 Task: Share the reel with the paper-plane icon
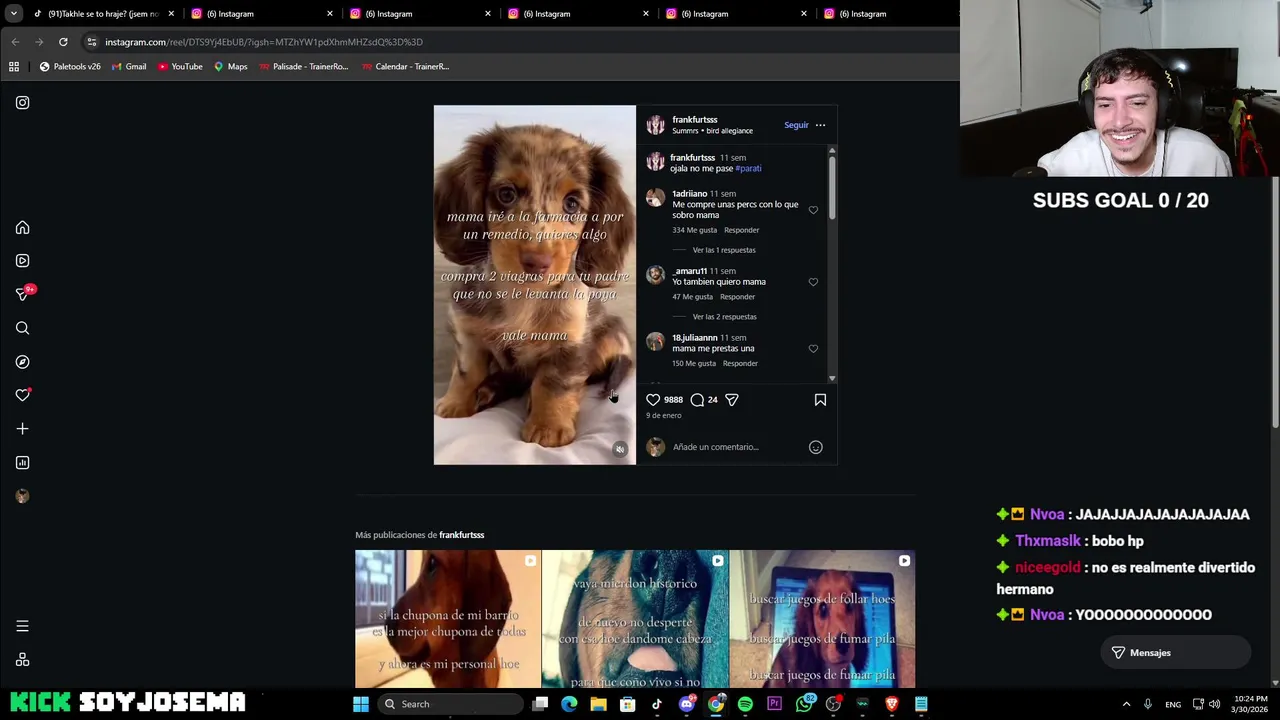[732, 400]
